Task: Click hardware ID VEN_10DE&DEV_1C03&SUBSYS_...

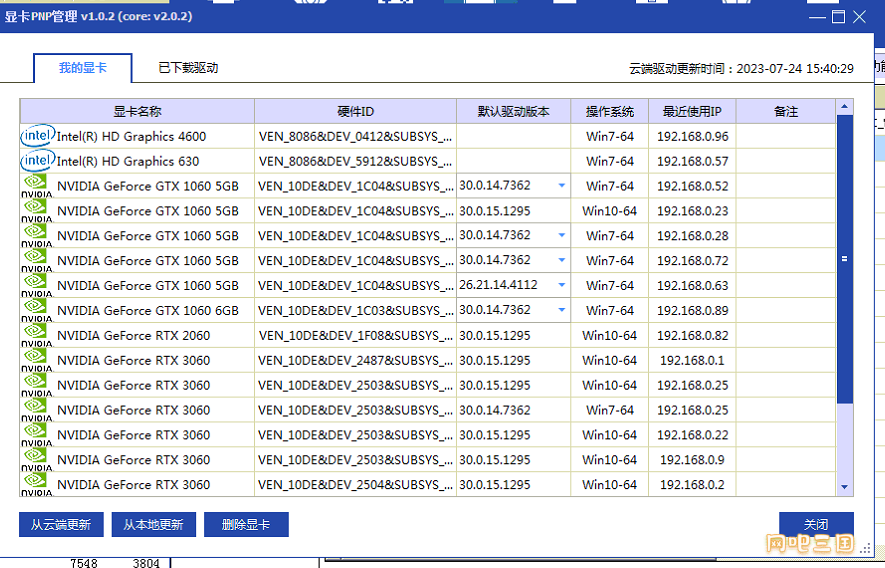Action: tap(355, 311)
